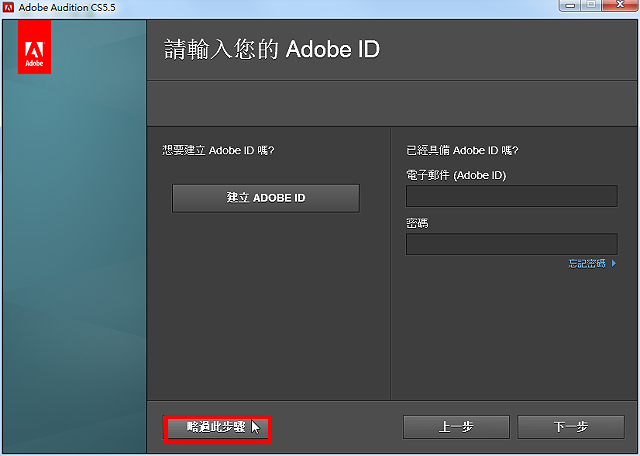Click the blue arrow beside 忘記密碼
This screenshot has height=456, width=640.
click(x=613, y=264)
